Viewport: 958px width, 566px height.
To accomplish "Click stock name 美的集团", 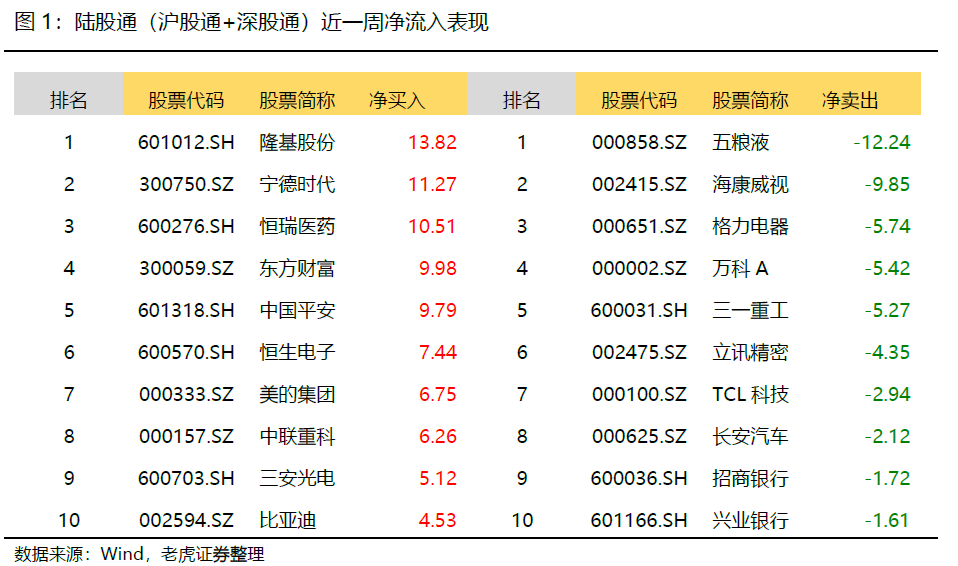I will [x=297, y=394].
